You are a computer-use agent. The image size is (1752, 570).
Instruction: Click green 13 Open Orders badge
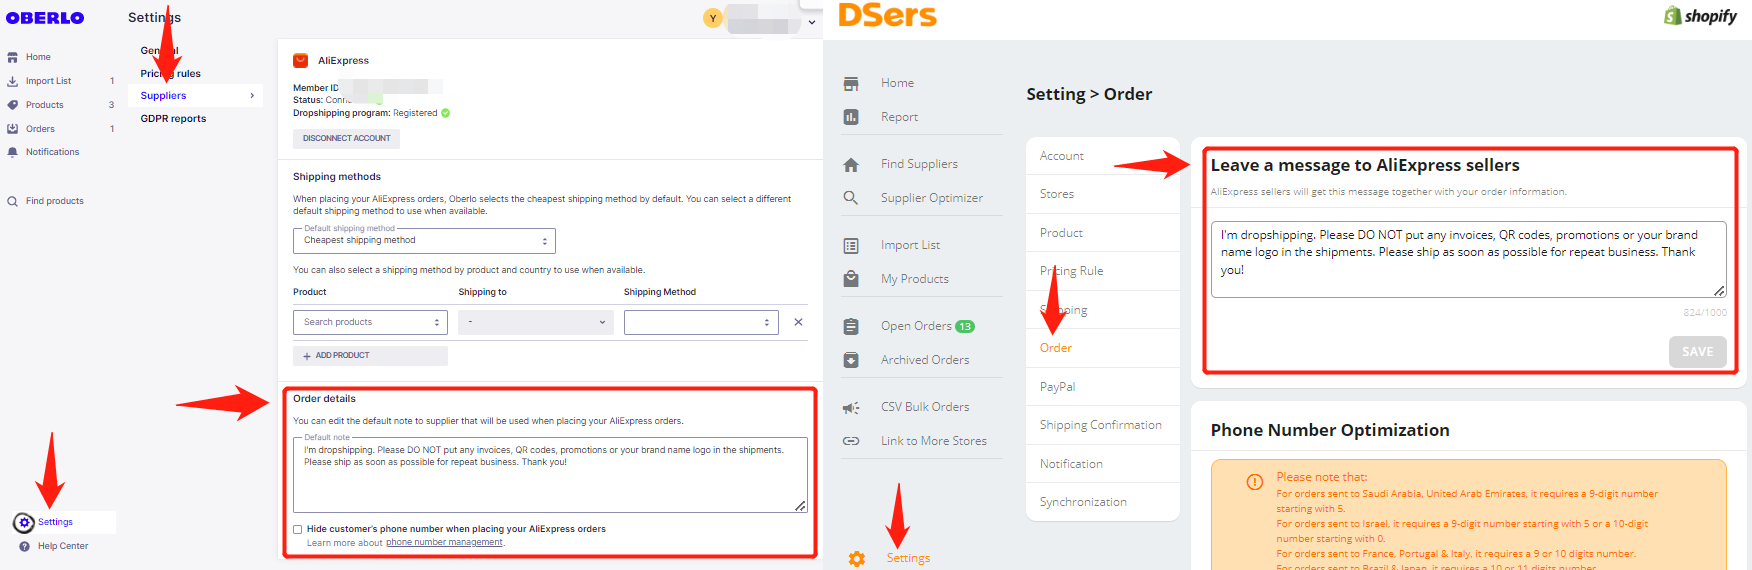click(965, 326)
